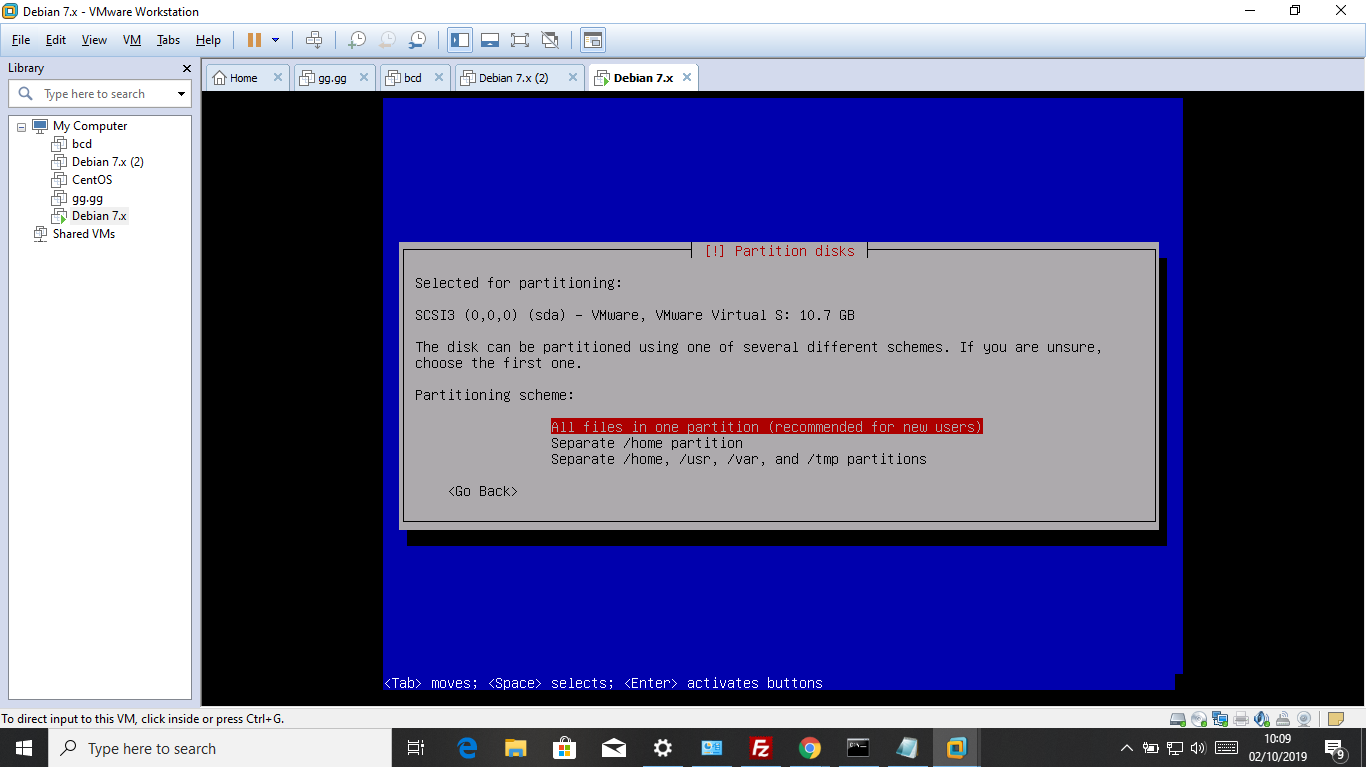
Task: Click the Unity mode toolbar icon
Action: point(550,40)
